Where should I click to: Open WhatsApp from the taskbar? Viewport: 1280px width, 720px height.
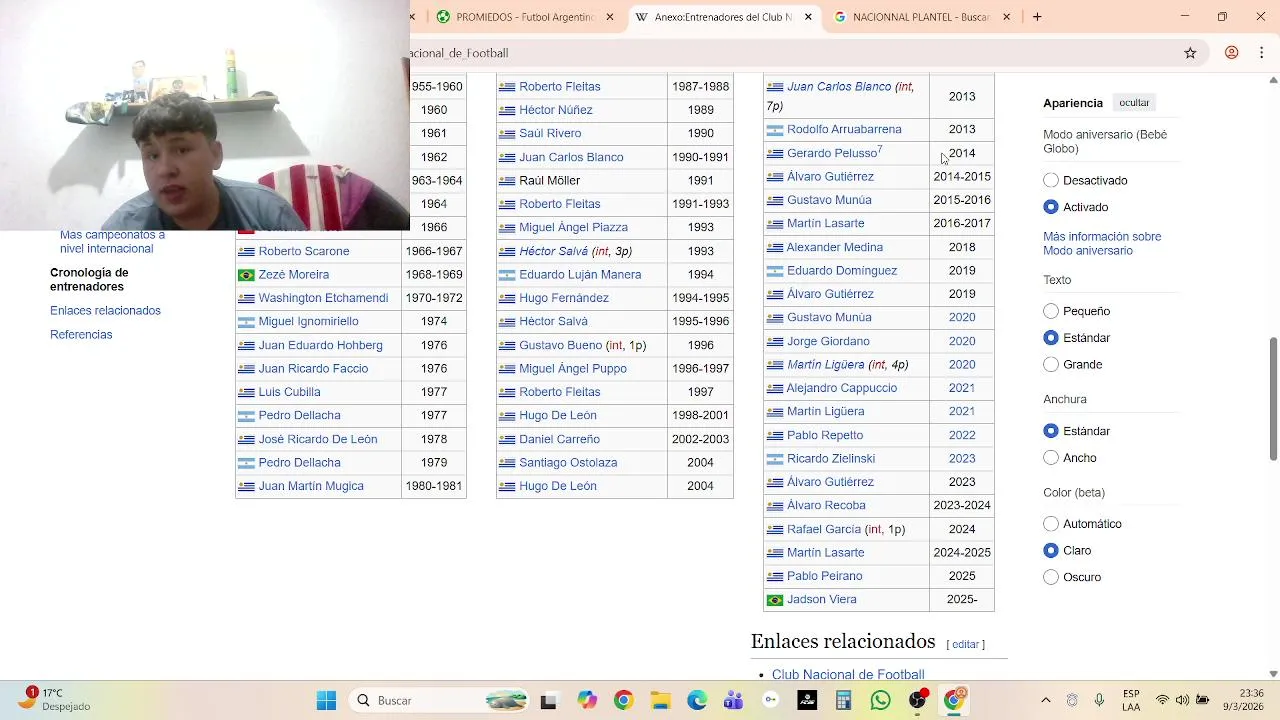880,701
